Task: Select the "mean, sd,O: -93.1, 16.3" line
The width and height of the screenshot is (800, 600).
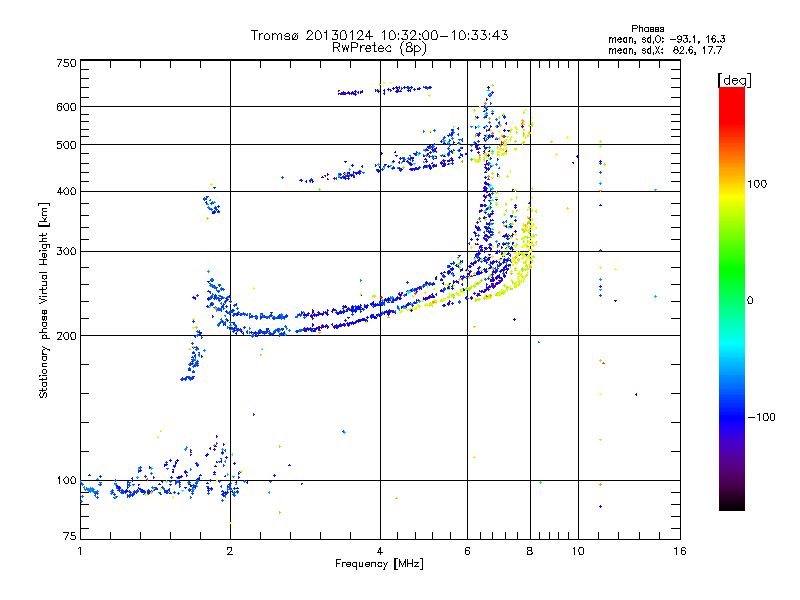Action: [666, 39]
